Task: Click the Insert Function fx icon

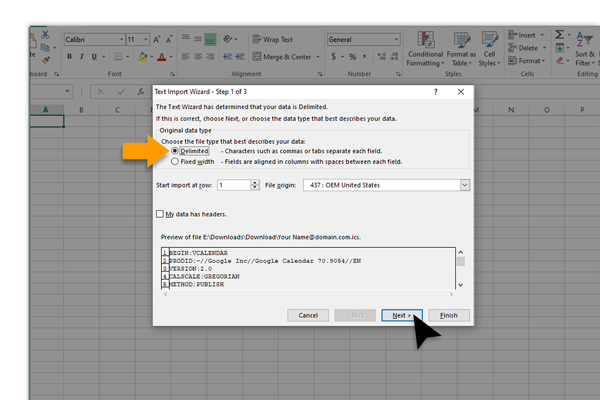Action: pyautogui.click(x=141, y=92)
